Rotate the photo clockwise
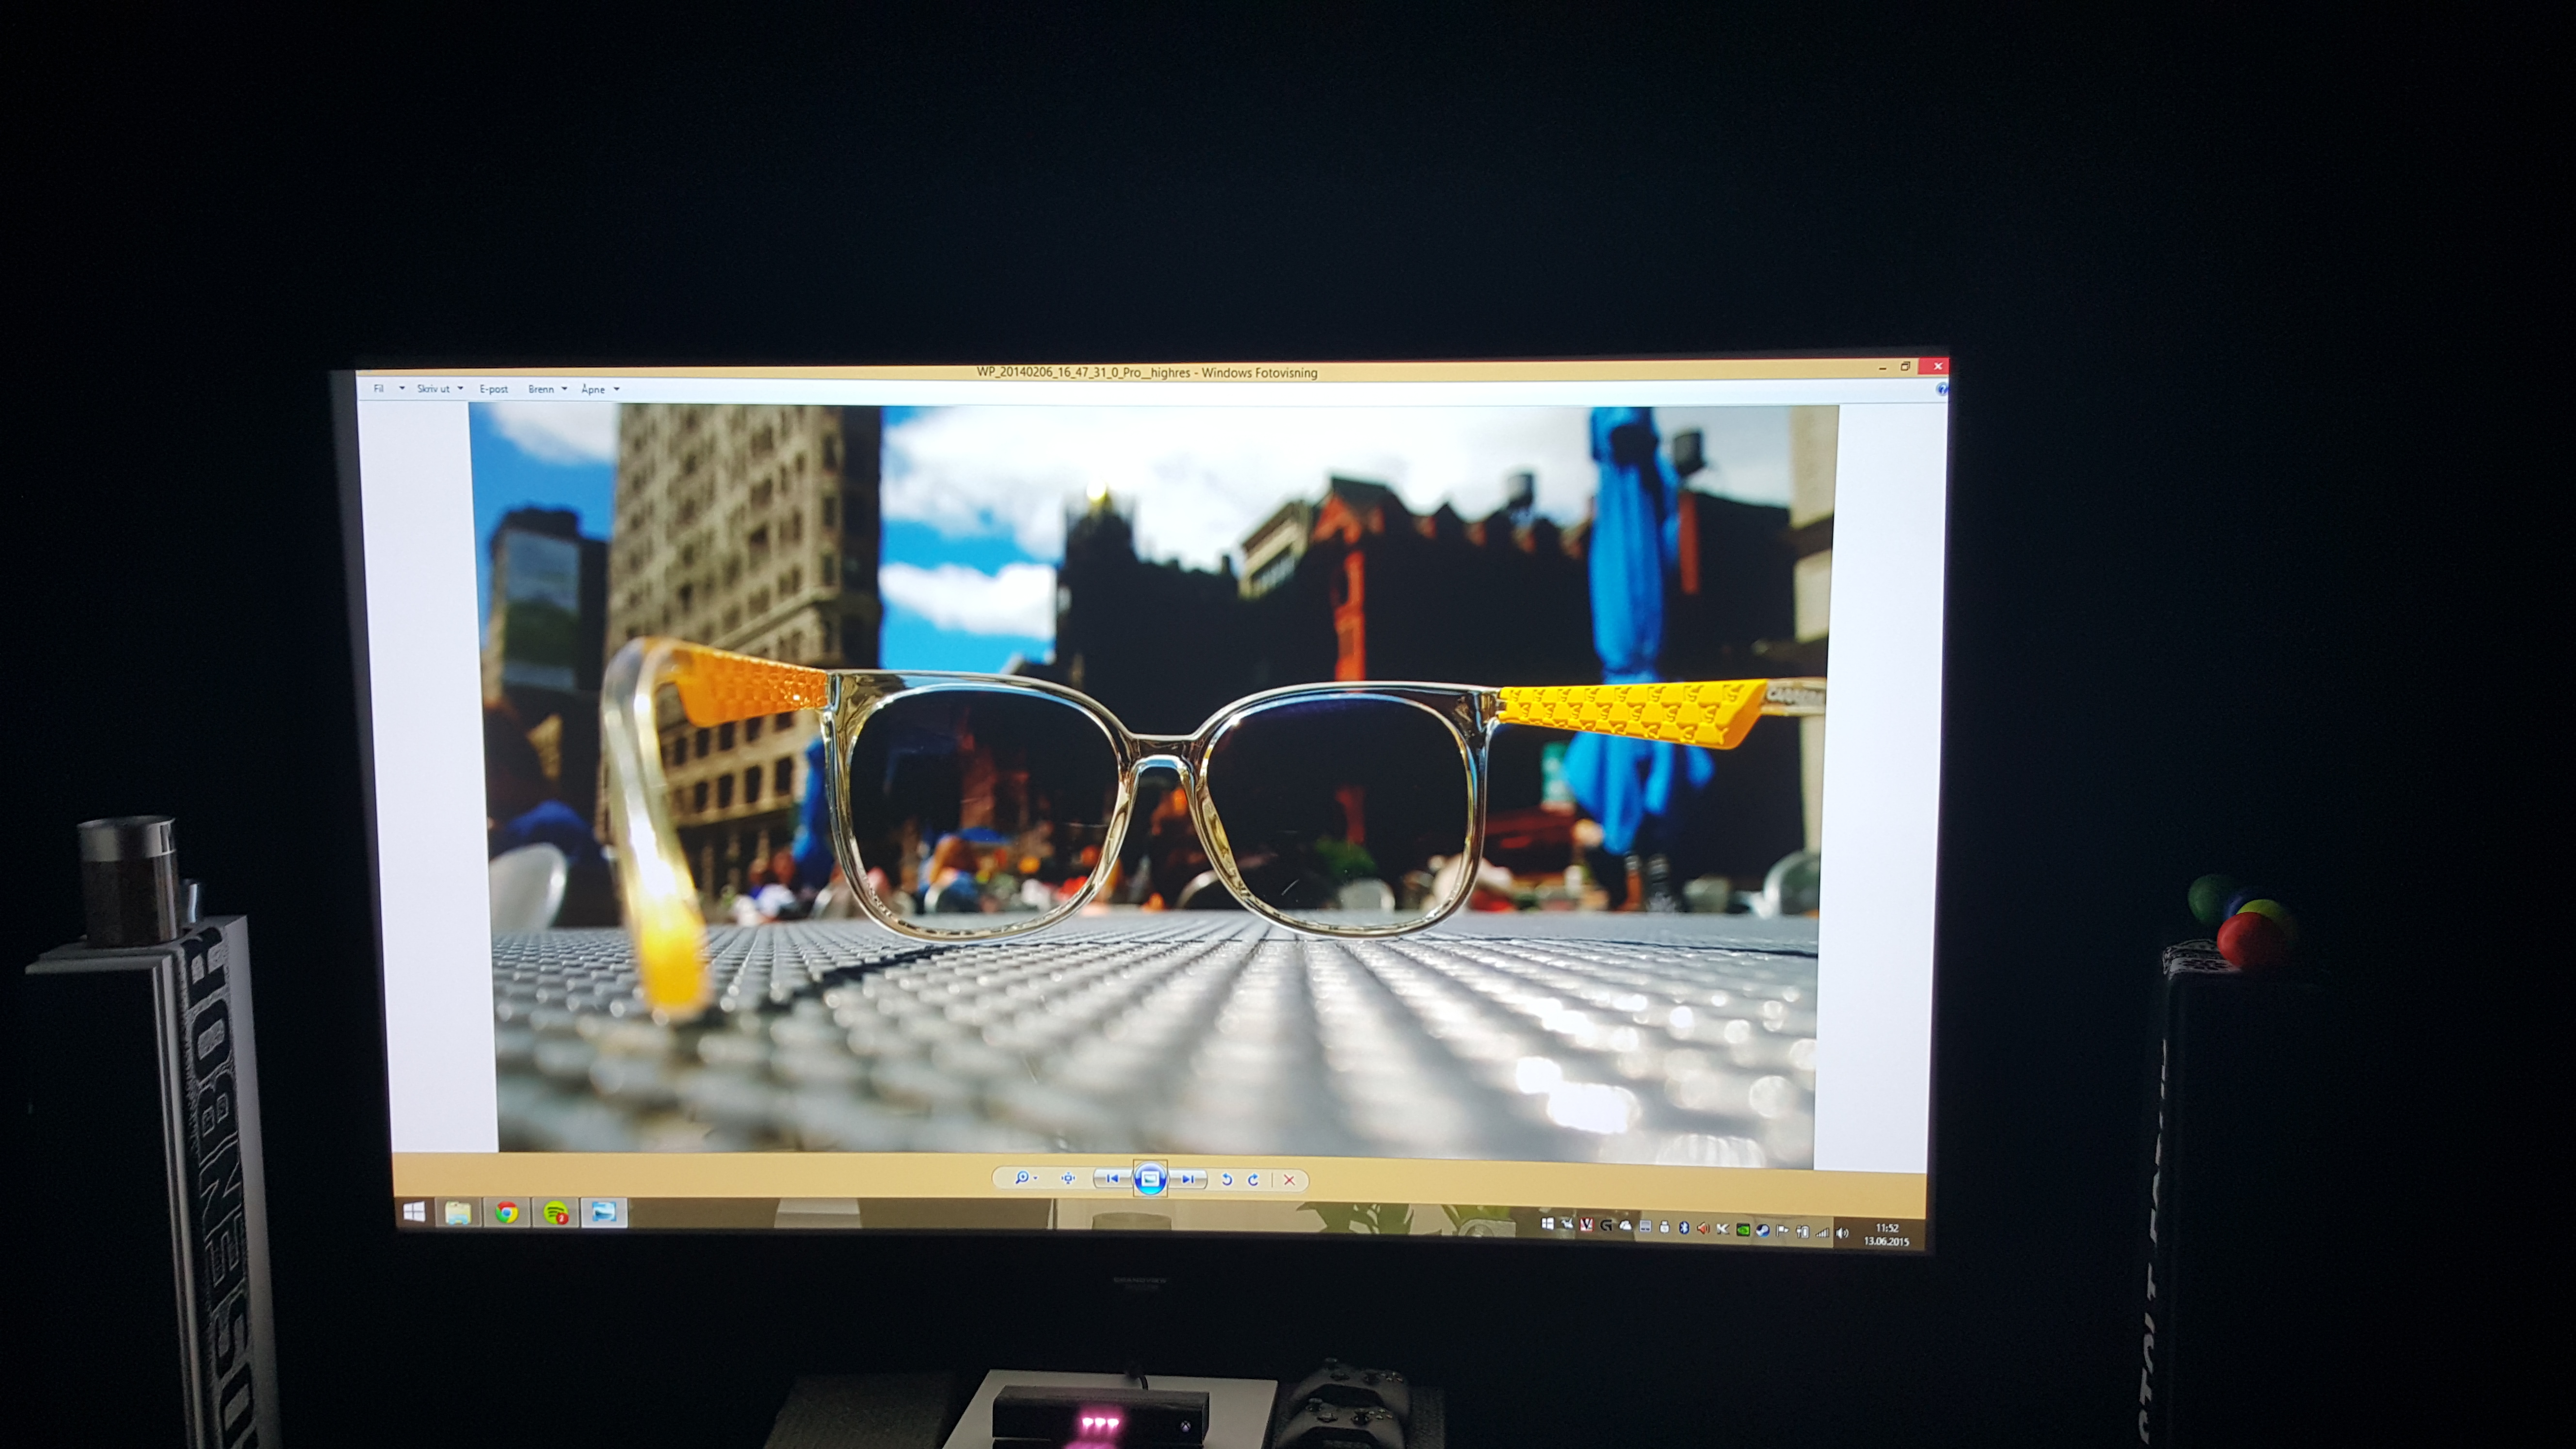This screenshot has width=2576, height=1449. point(1253,1180)
